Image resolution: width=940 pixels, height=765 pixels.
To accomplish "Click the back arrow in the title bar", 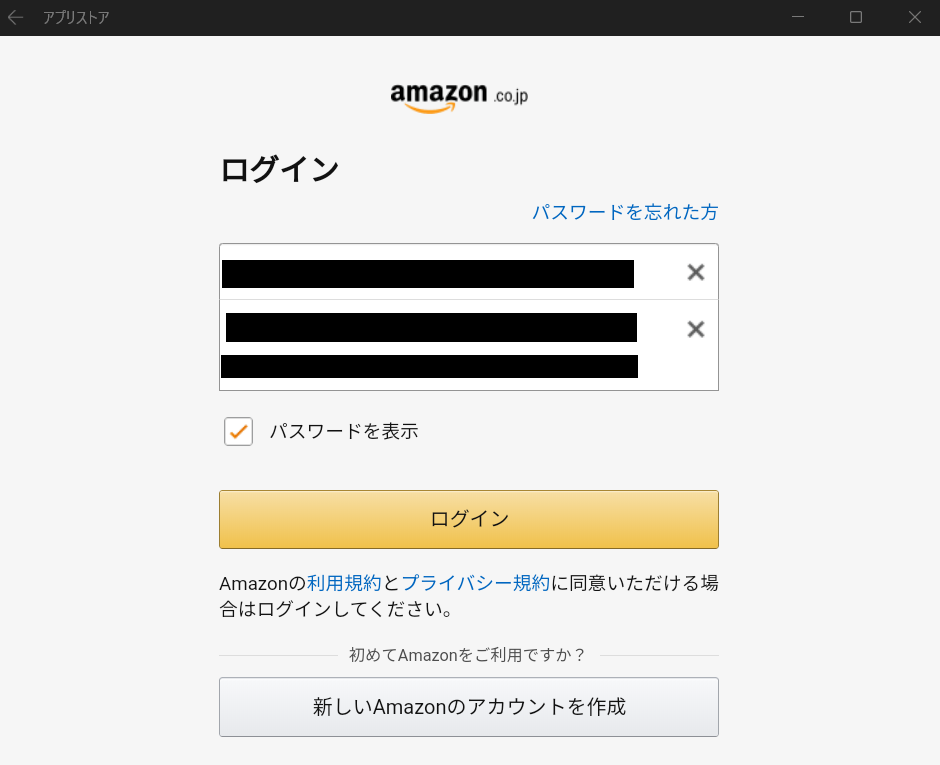I will point(15,17).
